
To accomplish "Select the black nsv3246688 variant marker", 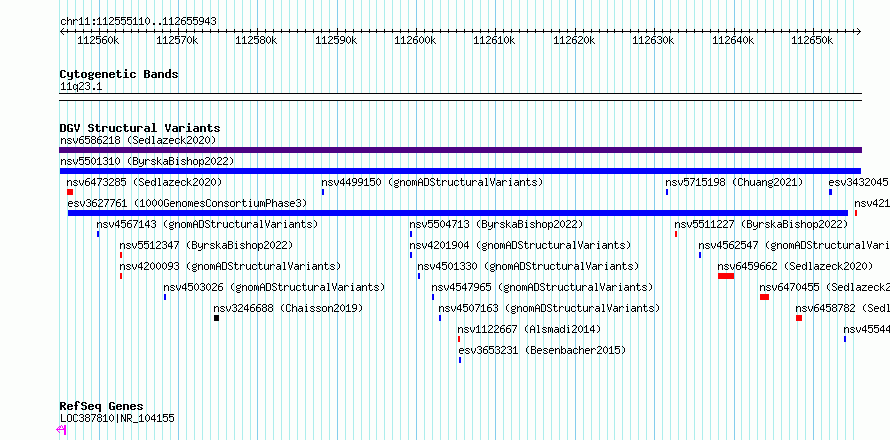I will point(216,318).
